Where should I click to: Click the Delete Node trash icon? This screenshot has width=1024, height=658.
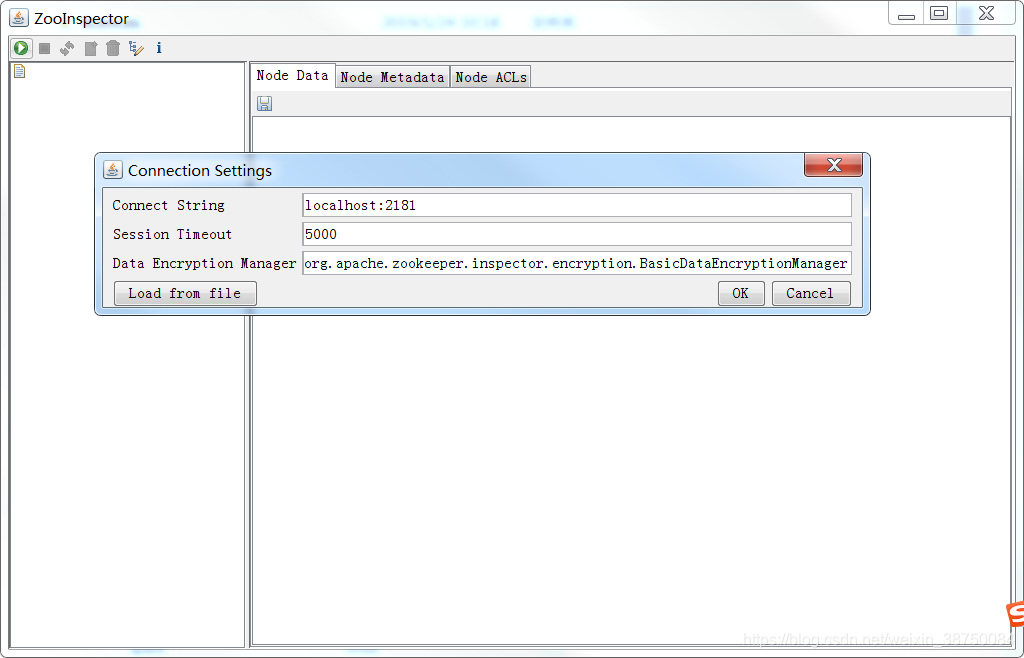pos(113,48)
